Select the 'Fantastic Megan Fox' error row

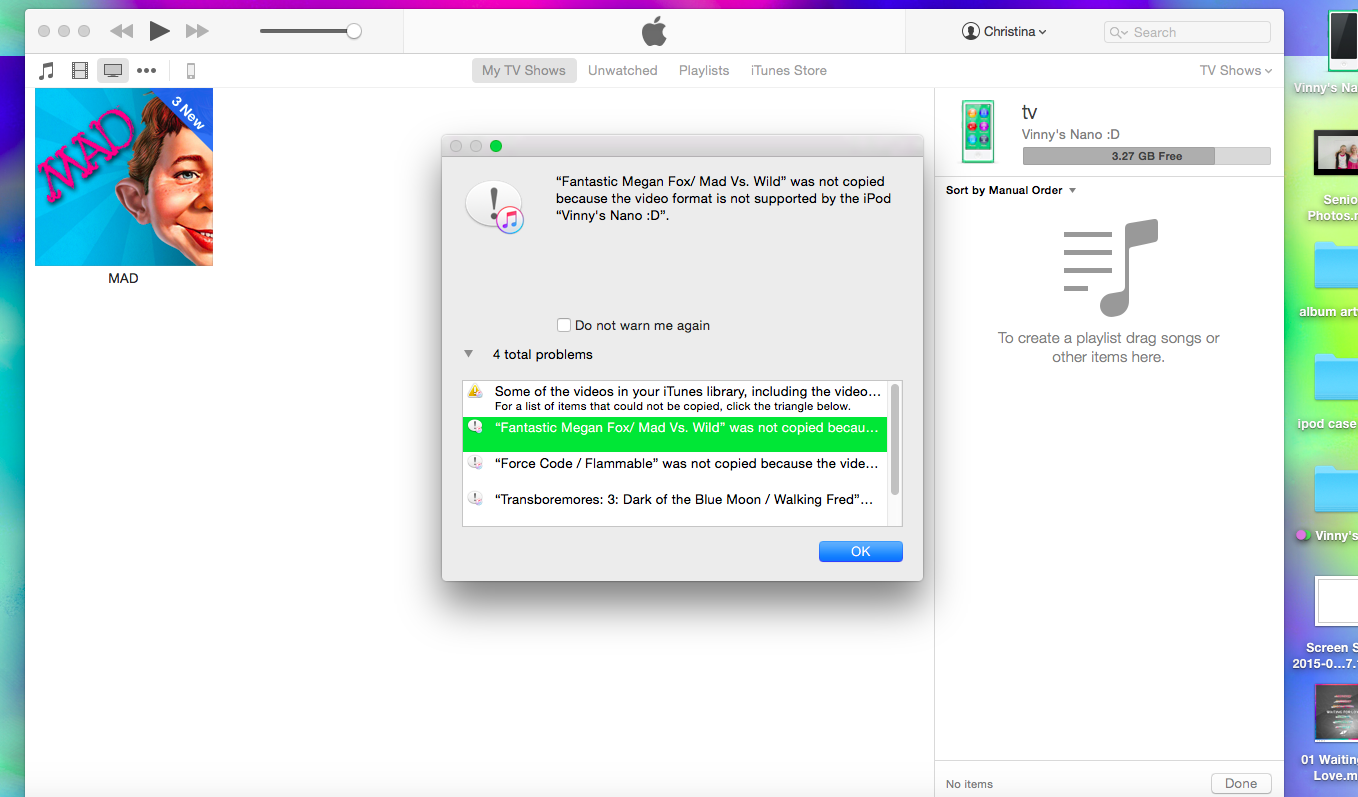[675, 434]
